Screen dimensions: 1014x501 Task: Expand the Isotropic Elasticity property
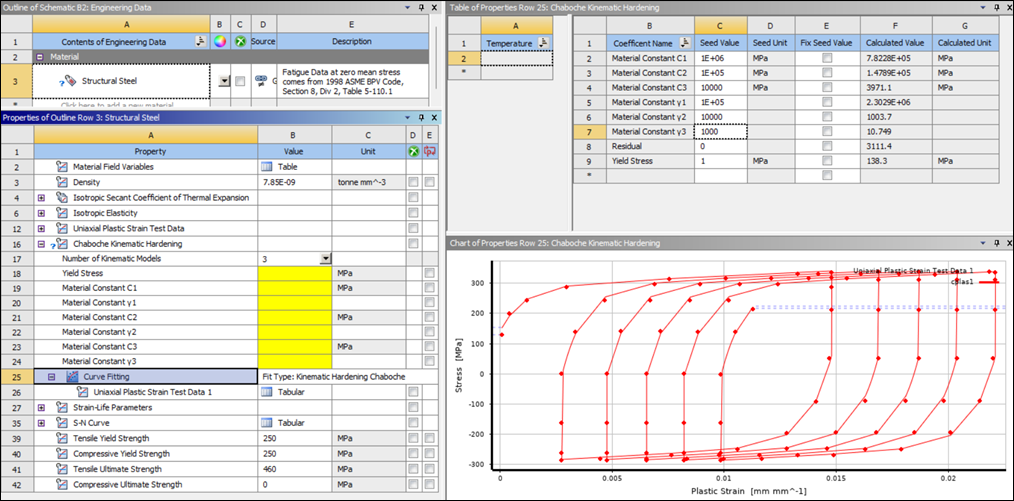pos(41,213)
